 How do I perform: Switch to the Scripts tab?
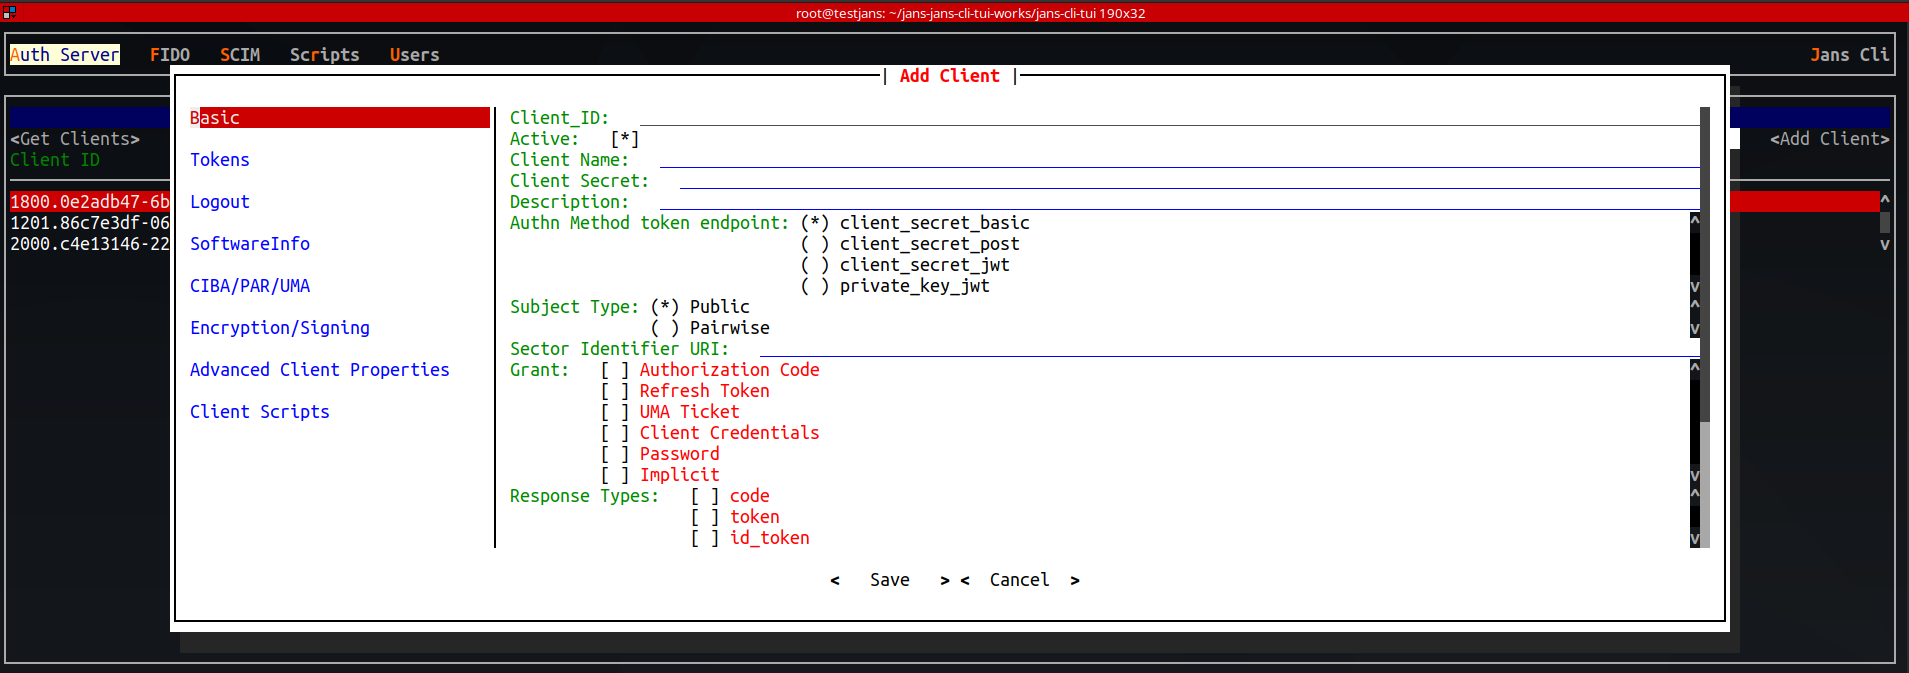pyautogui.click(x=324, y=55)
